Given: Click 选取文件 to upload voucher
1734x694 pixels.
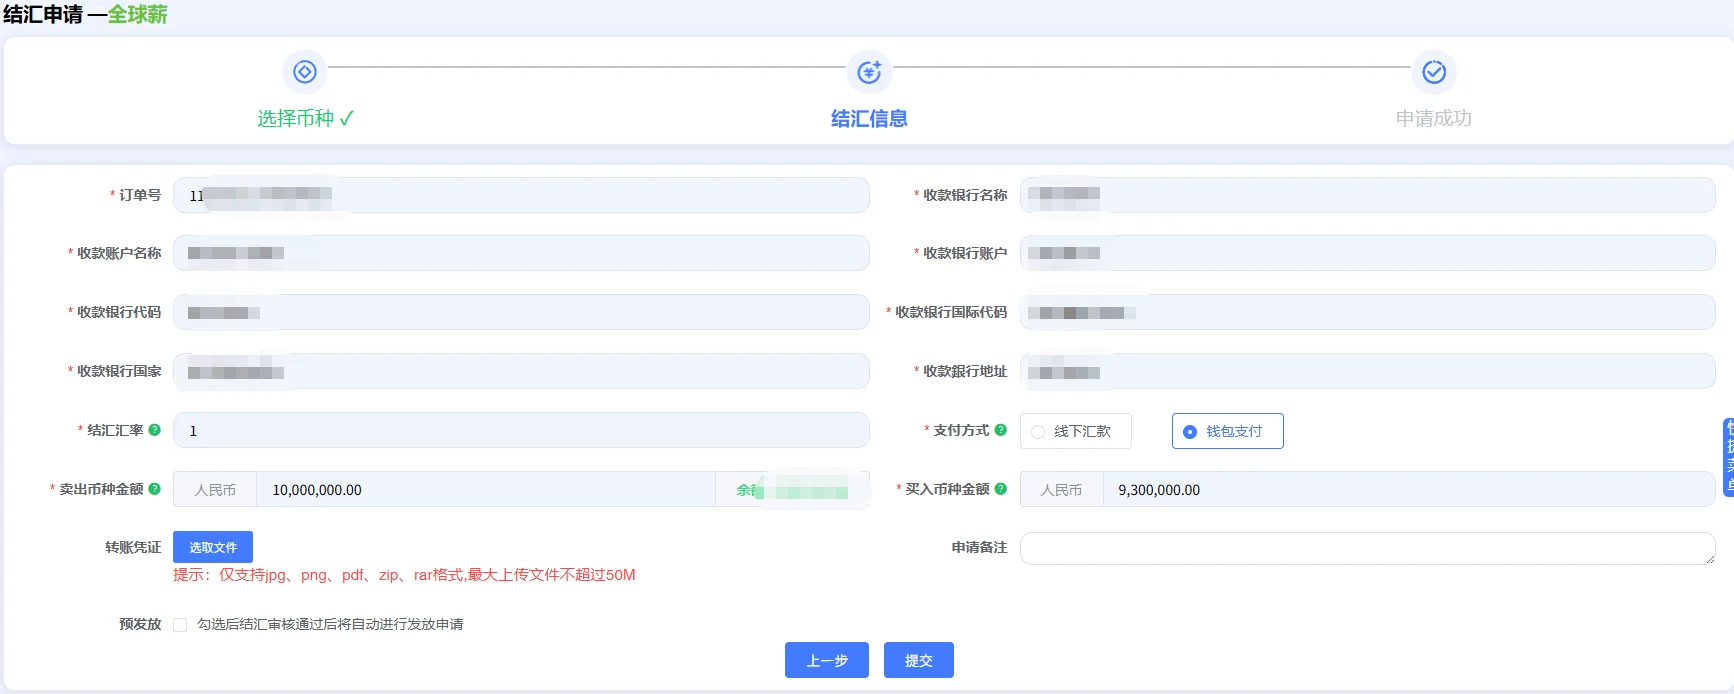Looking at the screenshot, I should click(x=213, y=547).
